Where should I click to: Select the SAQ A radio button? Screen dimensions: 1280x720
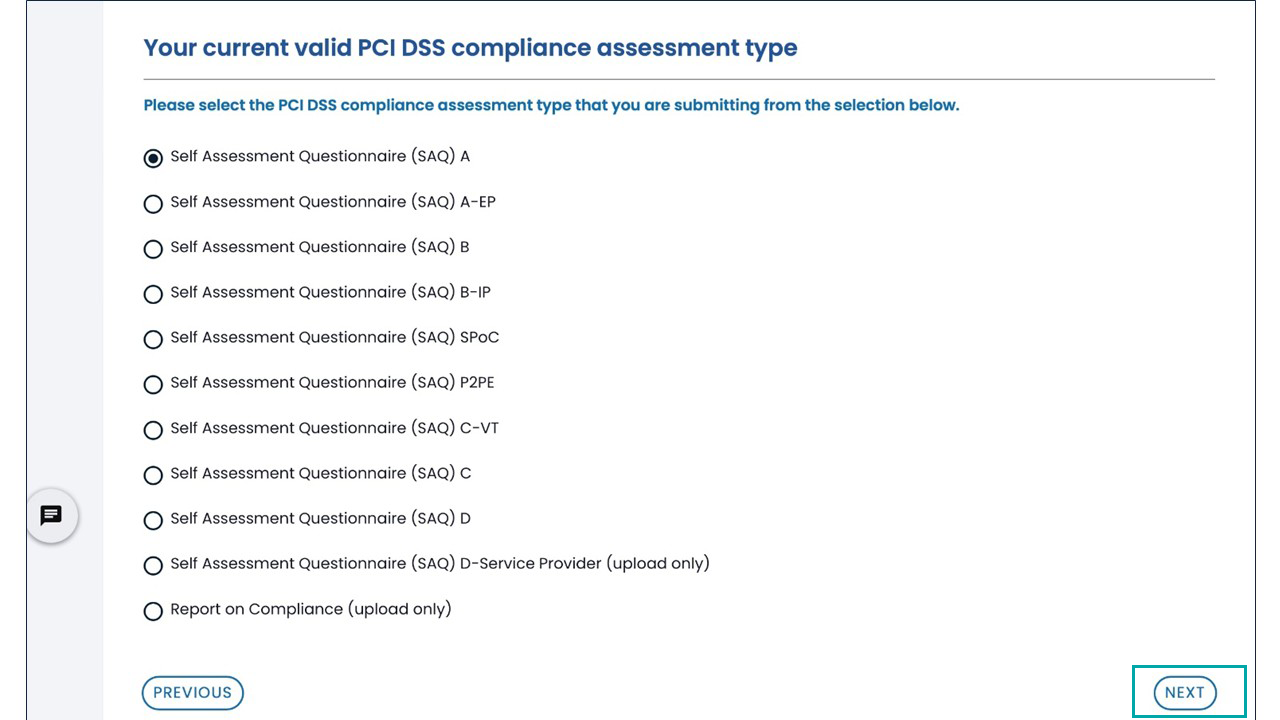153,158
